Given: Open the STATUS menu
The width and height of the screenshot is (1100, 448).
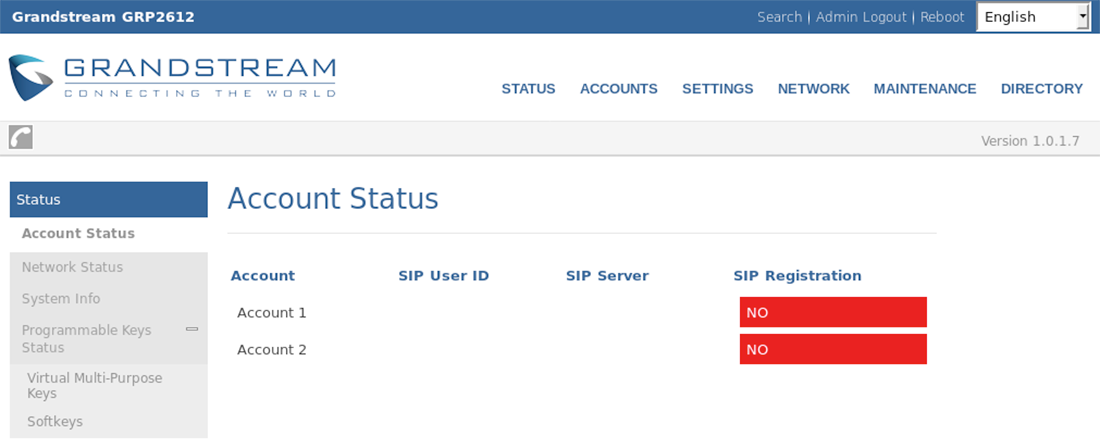Looking at the screenshot, I should (528, 89).
